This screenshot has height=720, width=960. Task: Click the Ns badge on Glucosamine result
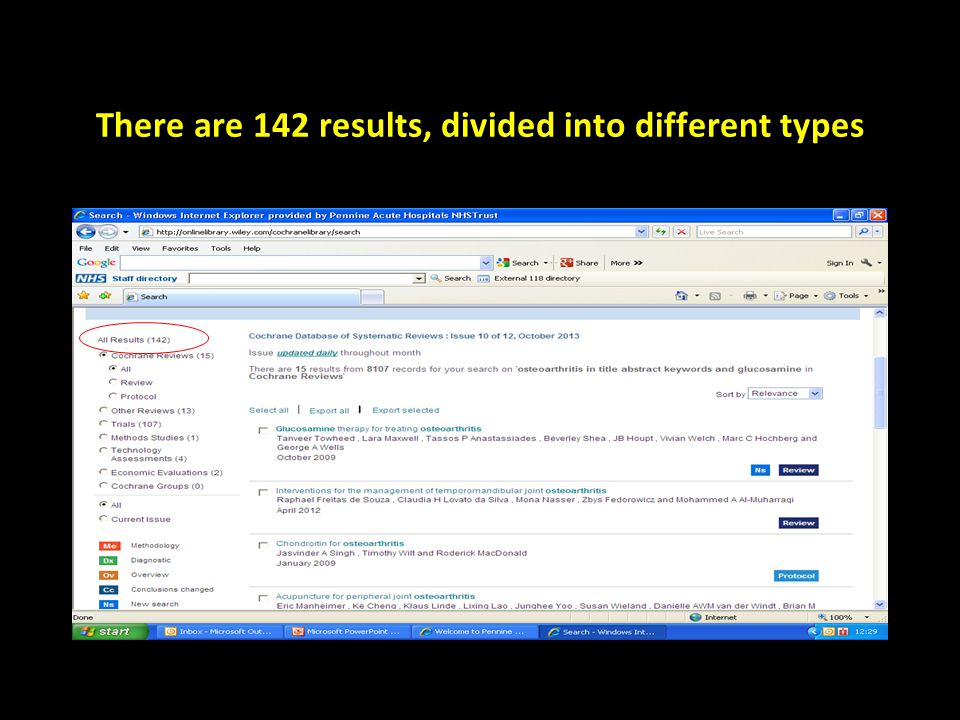click(x=760, y=470)
